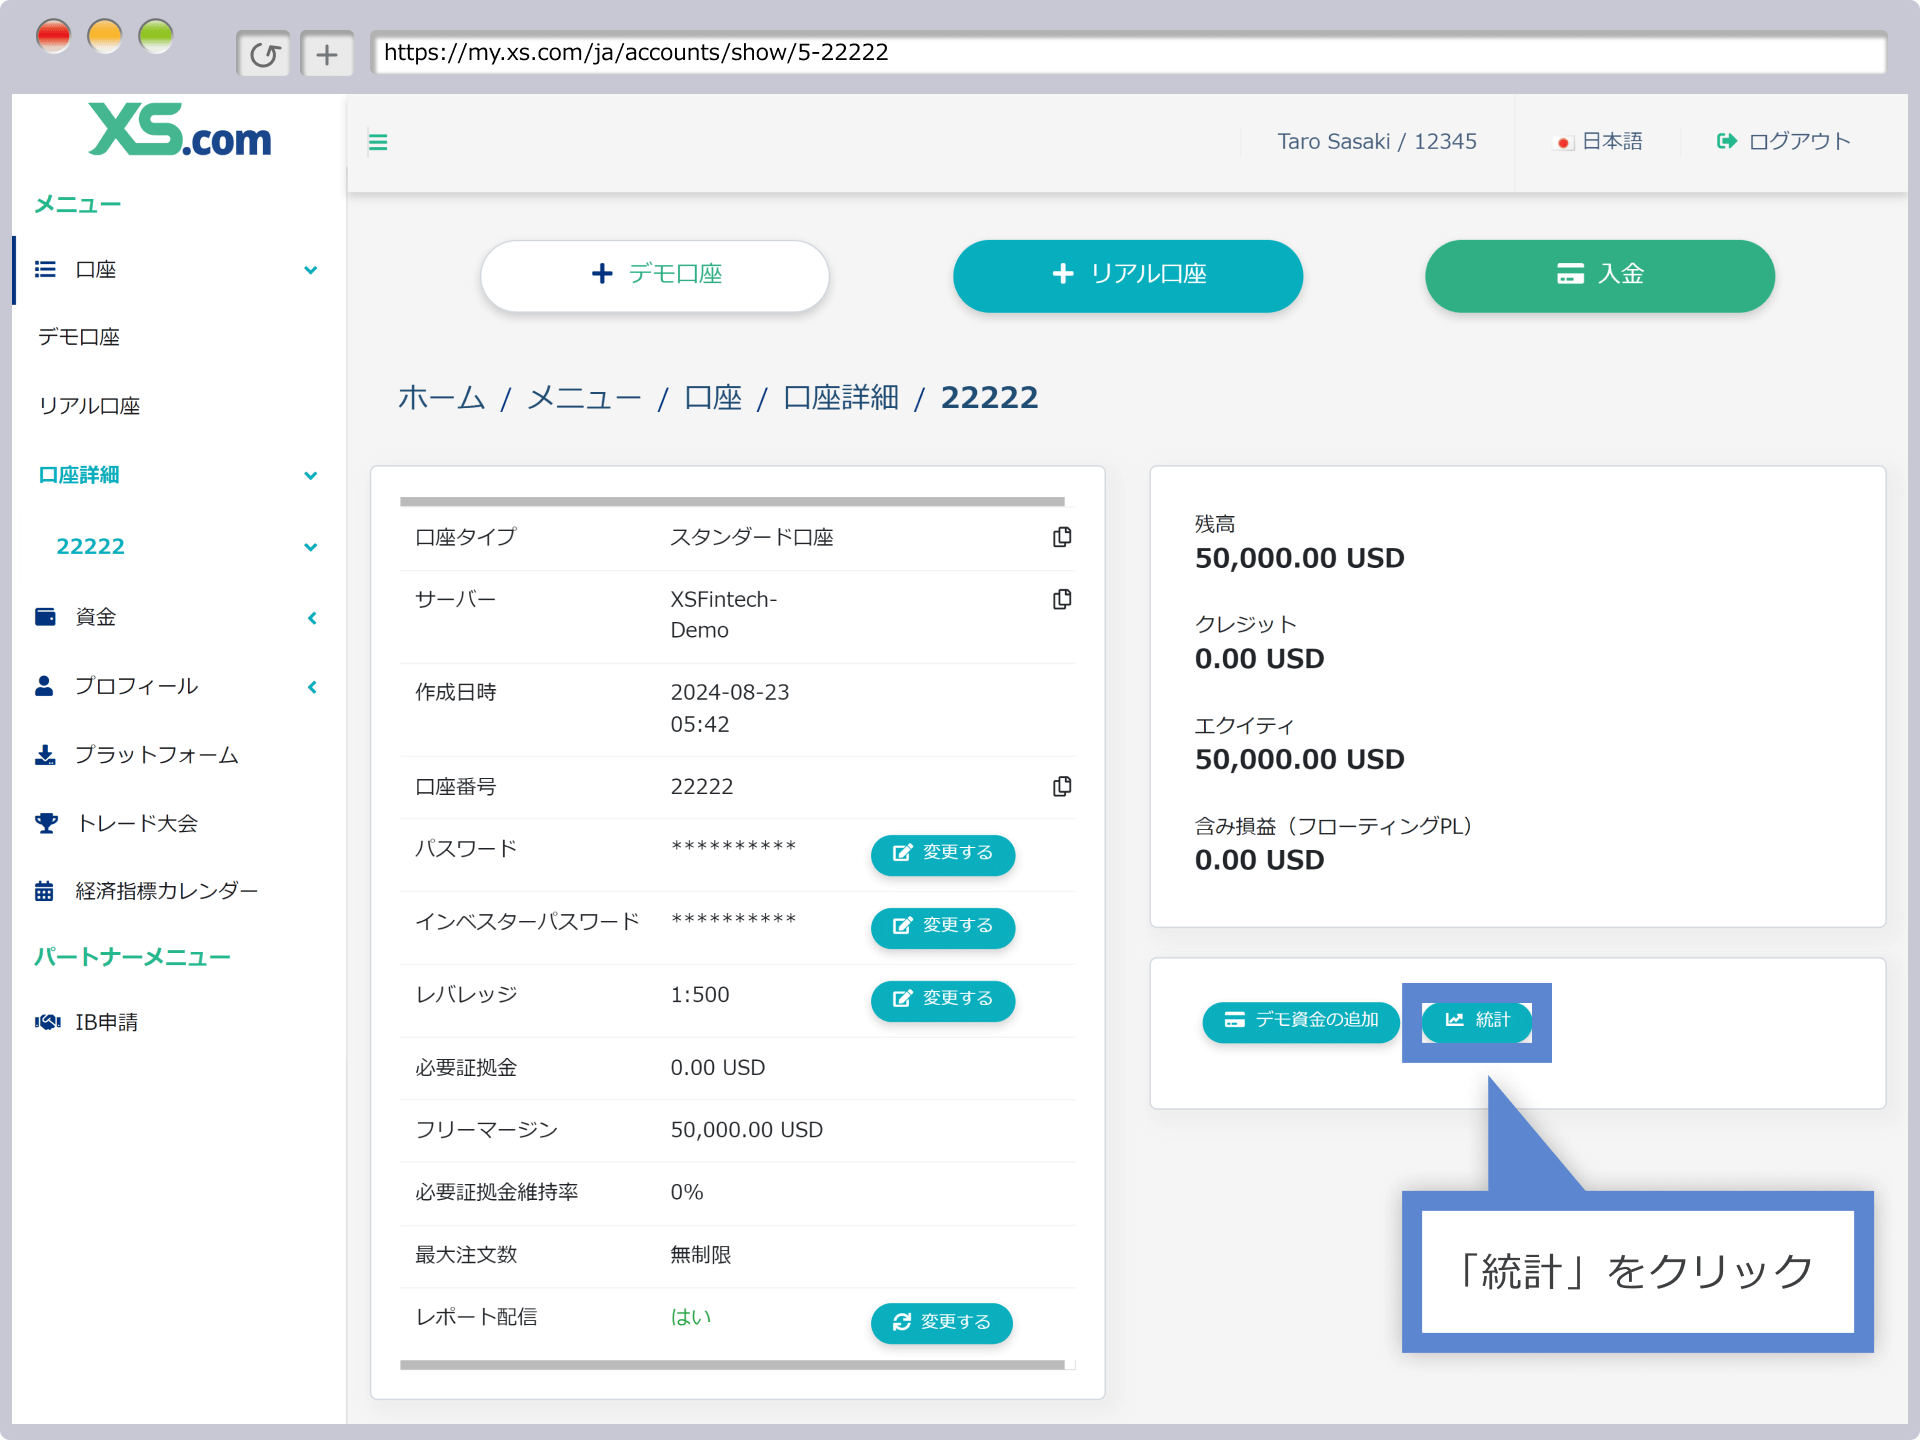
Task: Expand the 資金 submenu arrow
Action: [x=312, y=617]
